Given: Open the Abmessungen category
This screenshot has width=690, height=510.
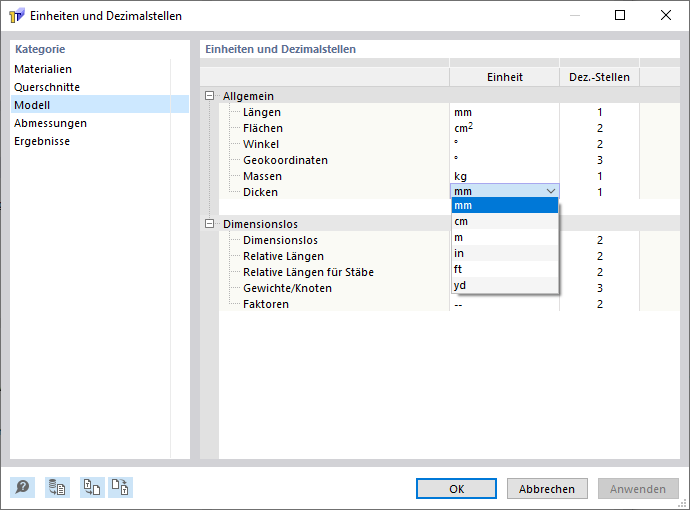Looking at the screenshot, I should 50,123.
